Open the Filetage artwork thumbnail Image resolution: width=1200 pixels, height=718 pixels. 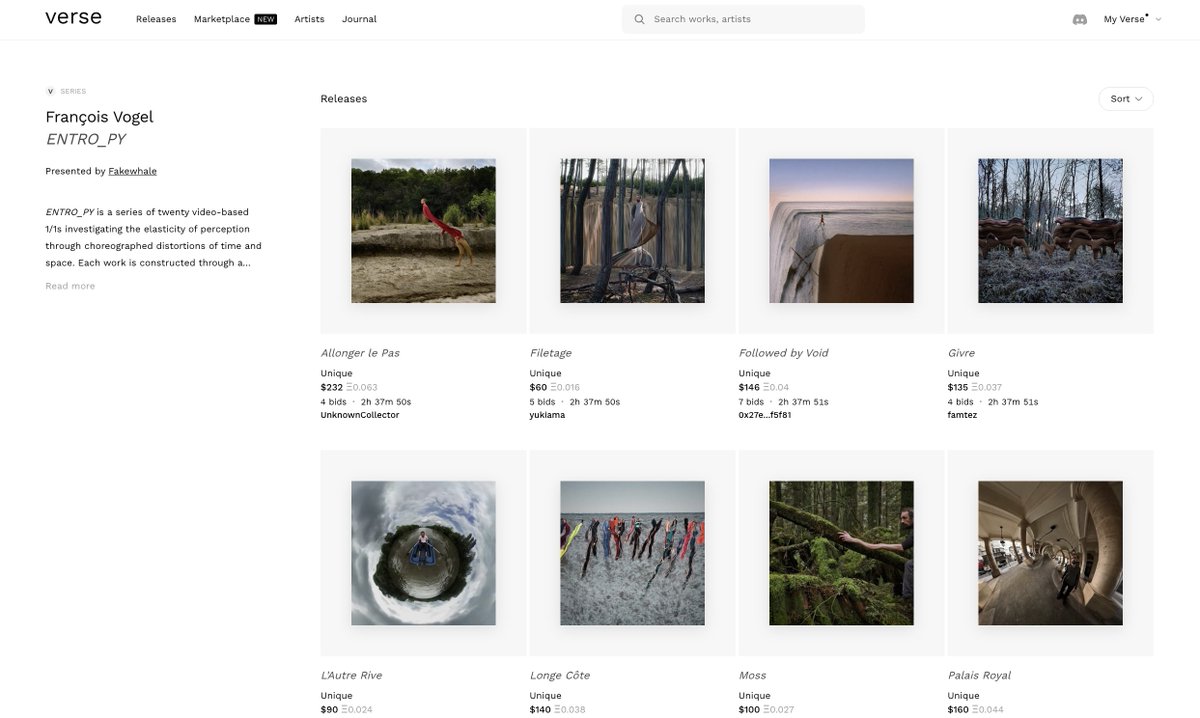pyautogui.click(x=632, y=231)
